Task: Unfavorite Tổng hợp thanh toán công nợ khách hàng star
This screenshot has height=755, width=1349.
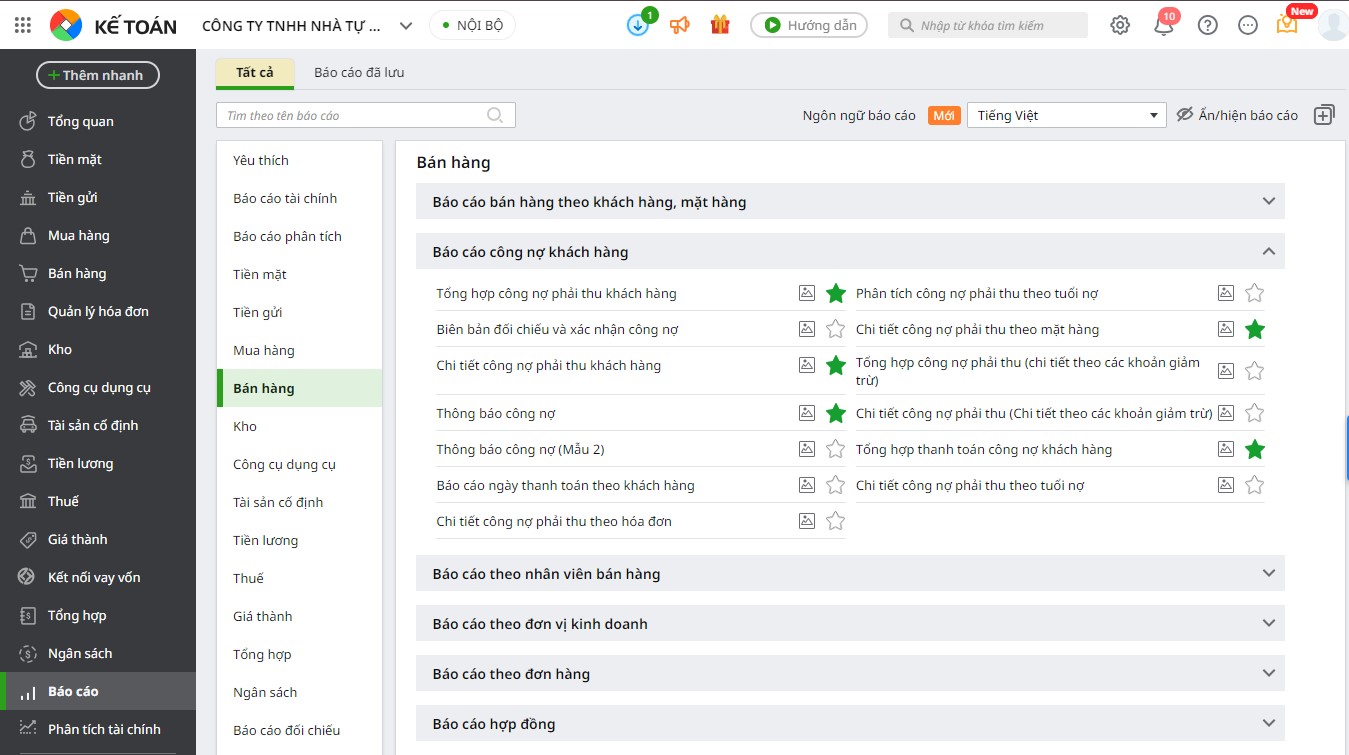Action: click(x=1255, y=449)
